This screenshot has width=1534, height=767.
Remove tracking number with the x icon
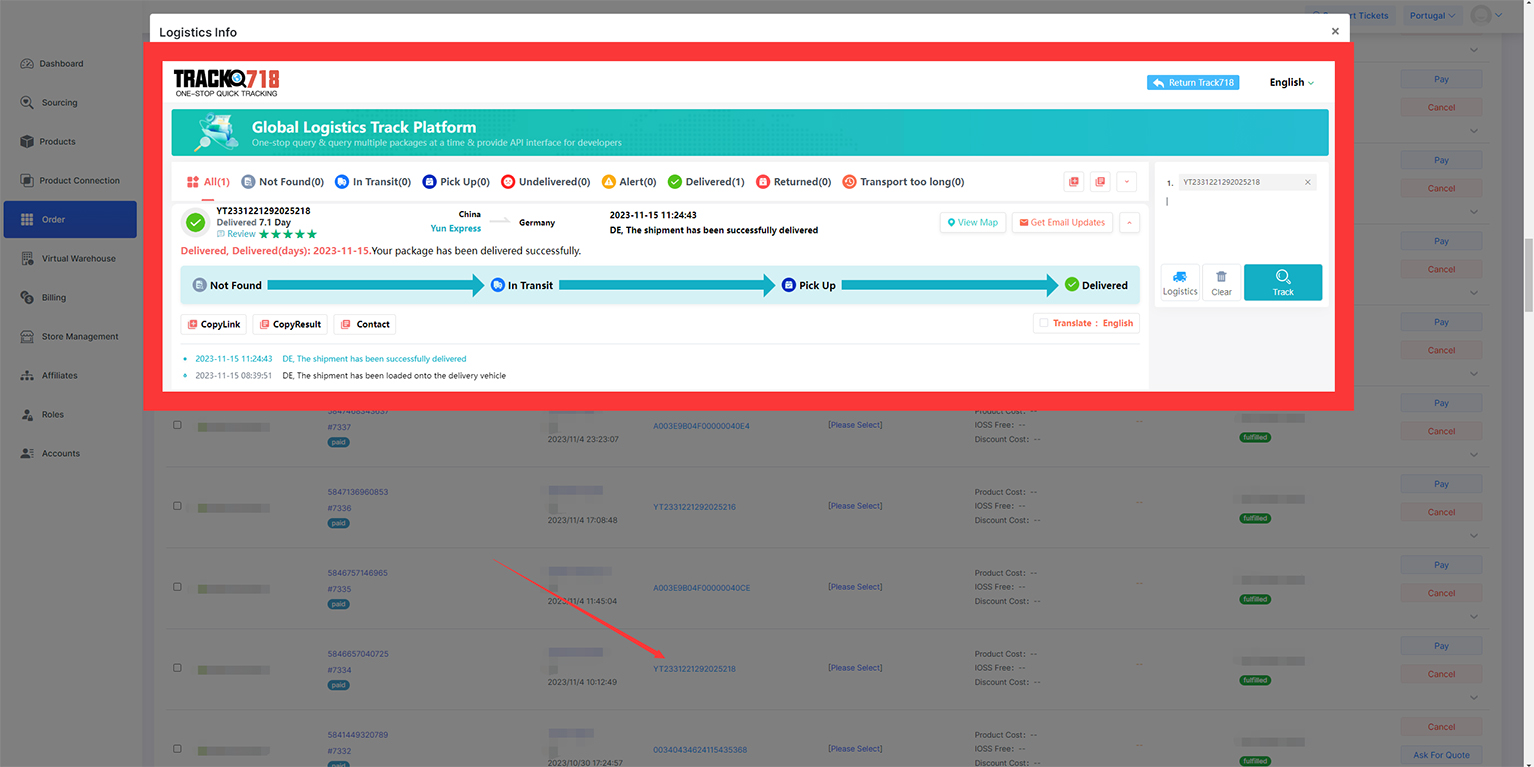pos(1307,182)
